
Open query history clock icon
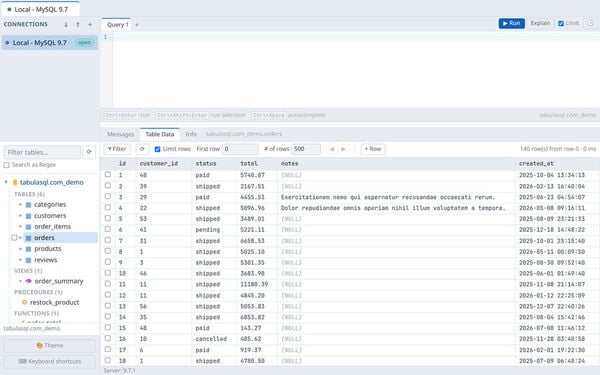[x=590, y=23]
